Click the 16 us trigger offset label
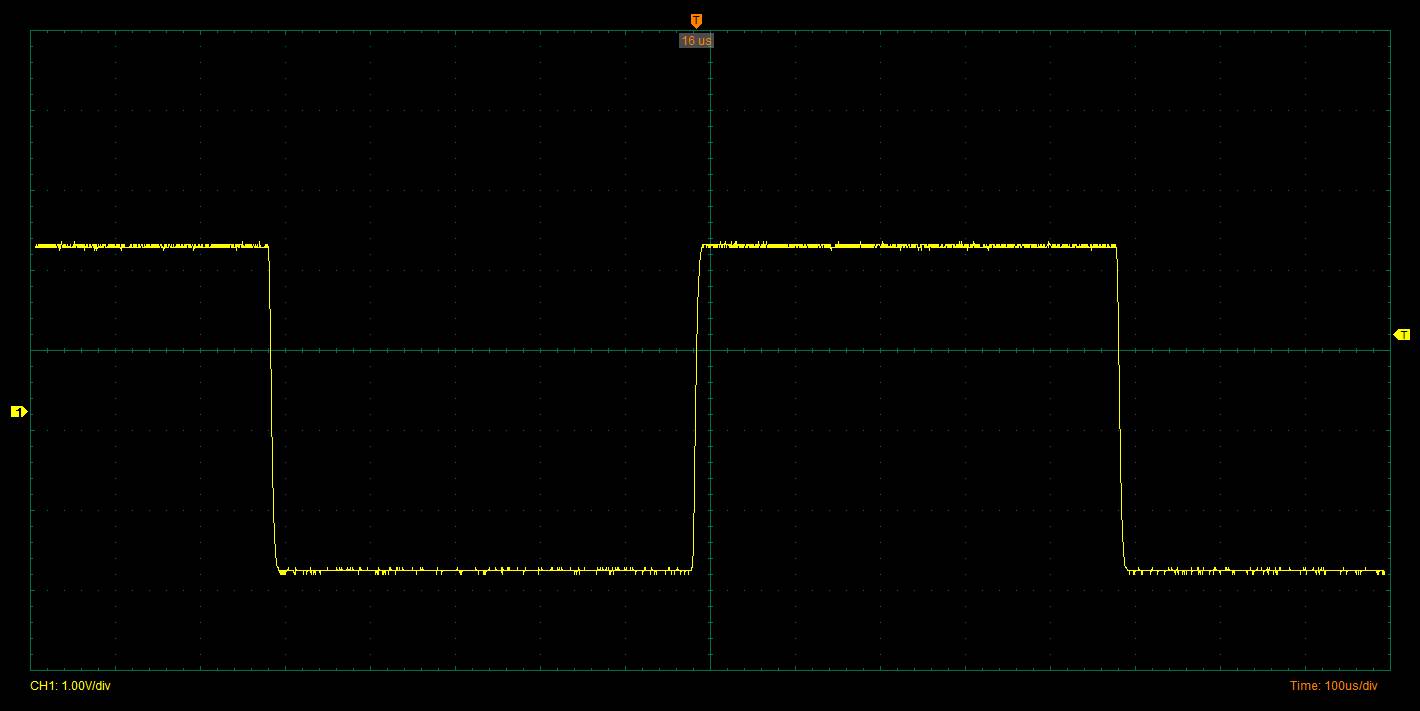The width and height of the screenshot is (1420, 711). pyautogui.click(x=696, y=41)
